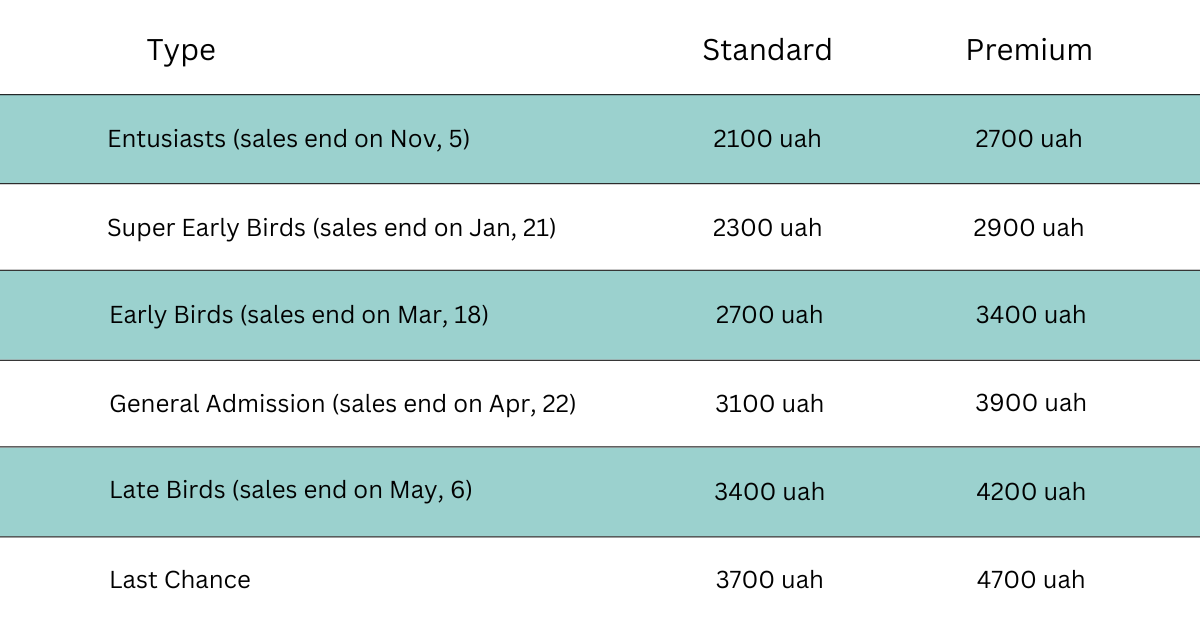Click the 4700 uah Premium price
Screen dimensions: 1200x628
click(1030, 580)
